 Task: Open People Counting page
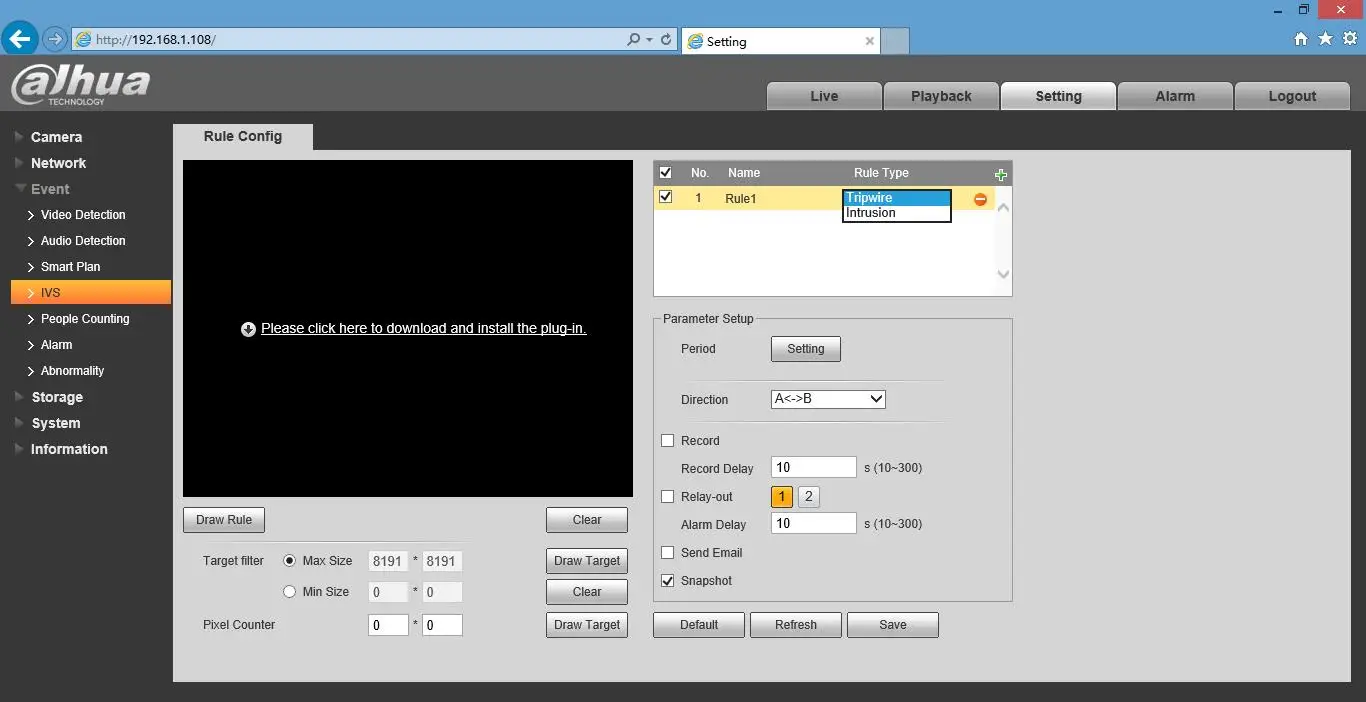point(85,319)
